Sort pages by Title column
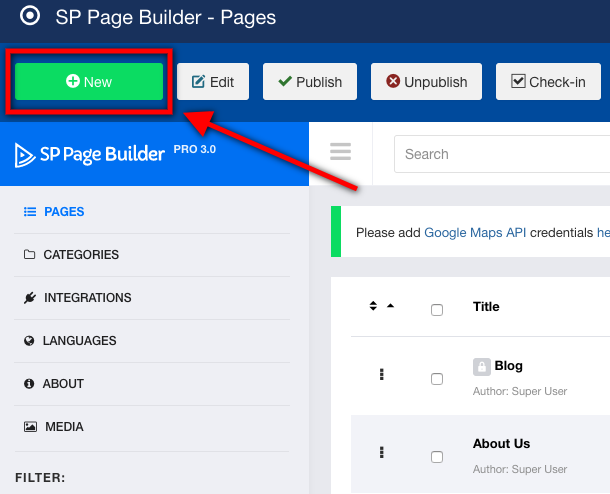The width and height of the screenshot is (610, 494). 486,307
